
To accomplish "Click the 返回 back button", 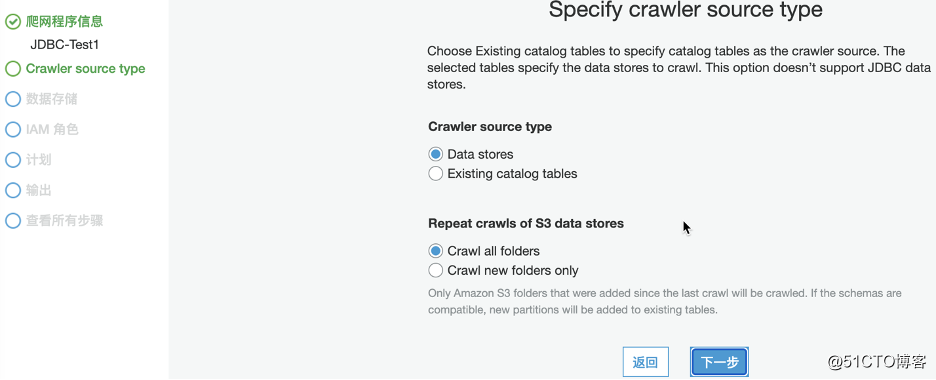I will [645, 362].
